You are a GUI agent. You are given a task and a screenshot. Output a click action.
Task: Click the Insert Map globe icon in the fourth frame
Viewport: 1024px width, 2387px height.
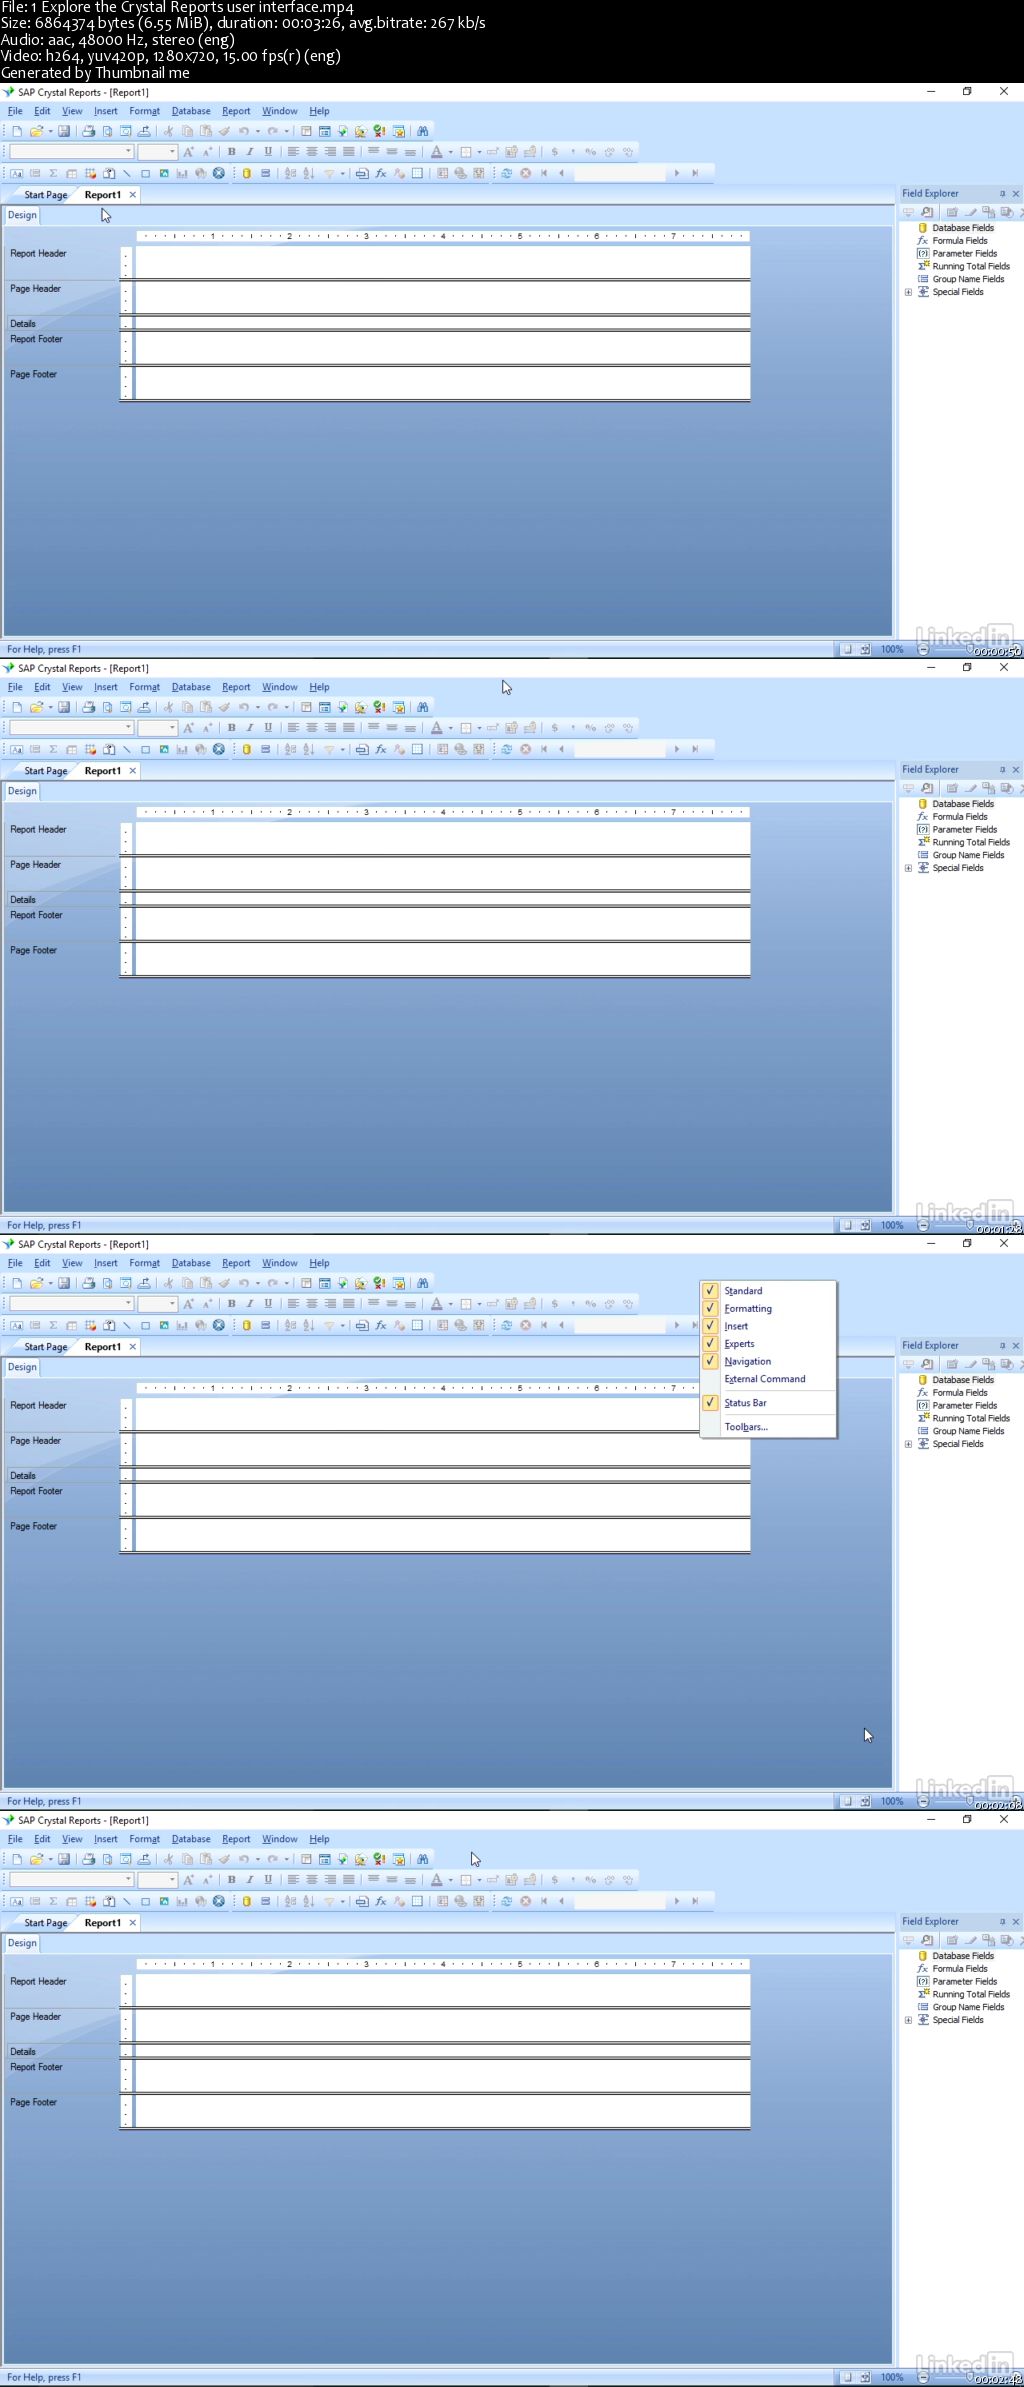pos(200,1901)
